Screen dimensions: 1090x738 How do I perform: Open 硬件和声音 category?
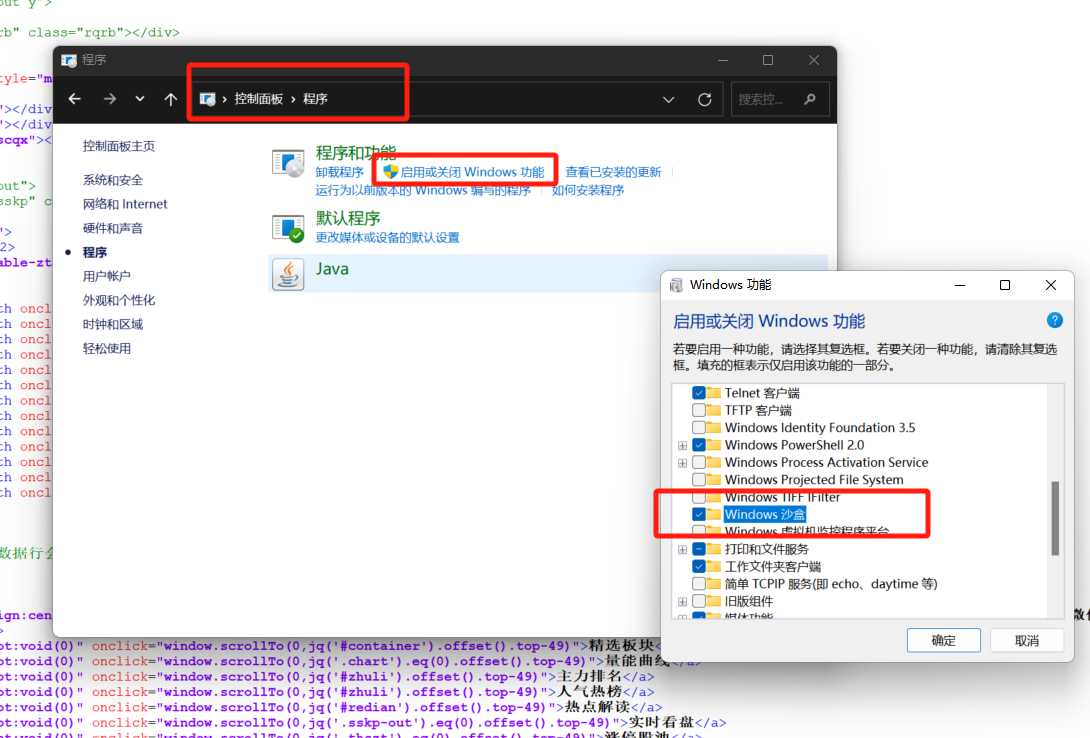point(113,228)
